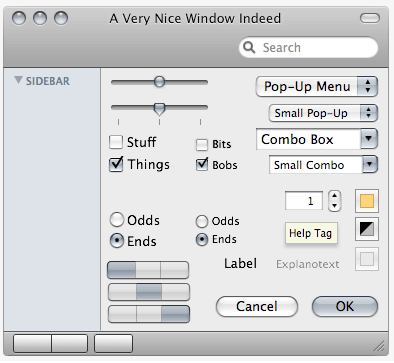This screenshot has width=394, height=363.
Task: Uncheck the small Bobs checkbox
Action: click(202, 165)
